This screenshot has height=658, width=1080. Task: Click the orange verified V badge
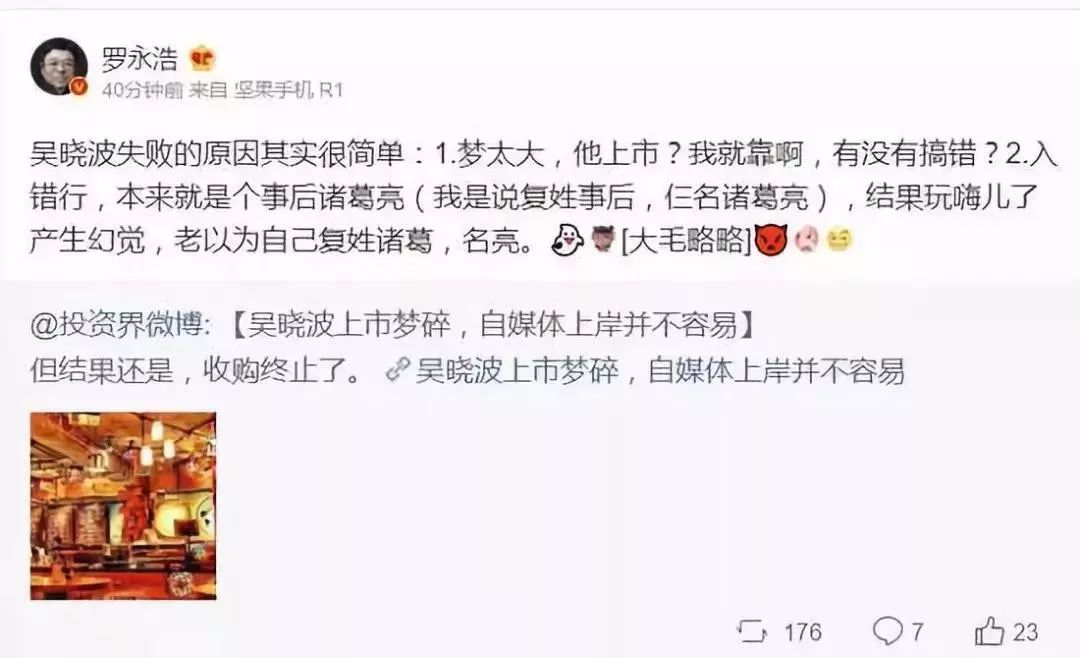tap(79, 87)
